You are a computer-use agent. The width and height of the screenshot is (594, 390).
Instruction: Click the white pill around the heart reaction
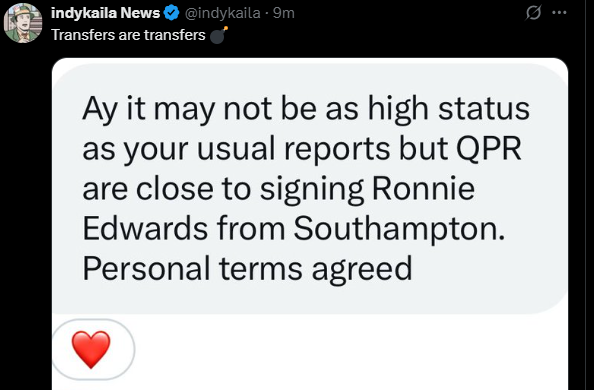pyautogui.click(x=93, y=349)
